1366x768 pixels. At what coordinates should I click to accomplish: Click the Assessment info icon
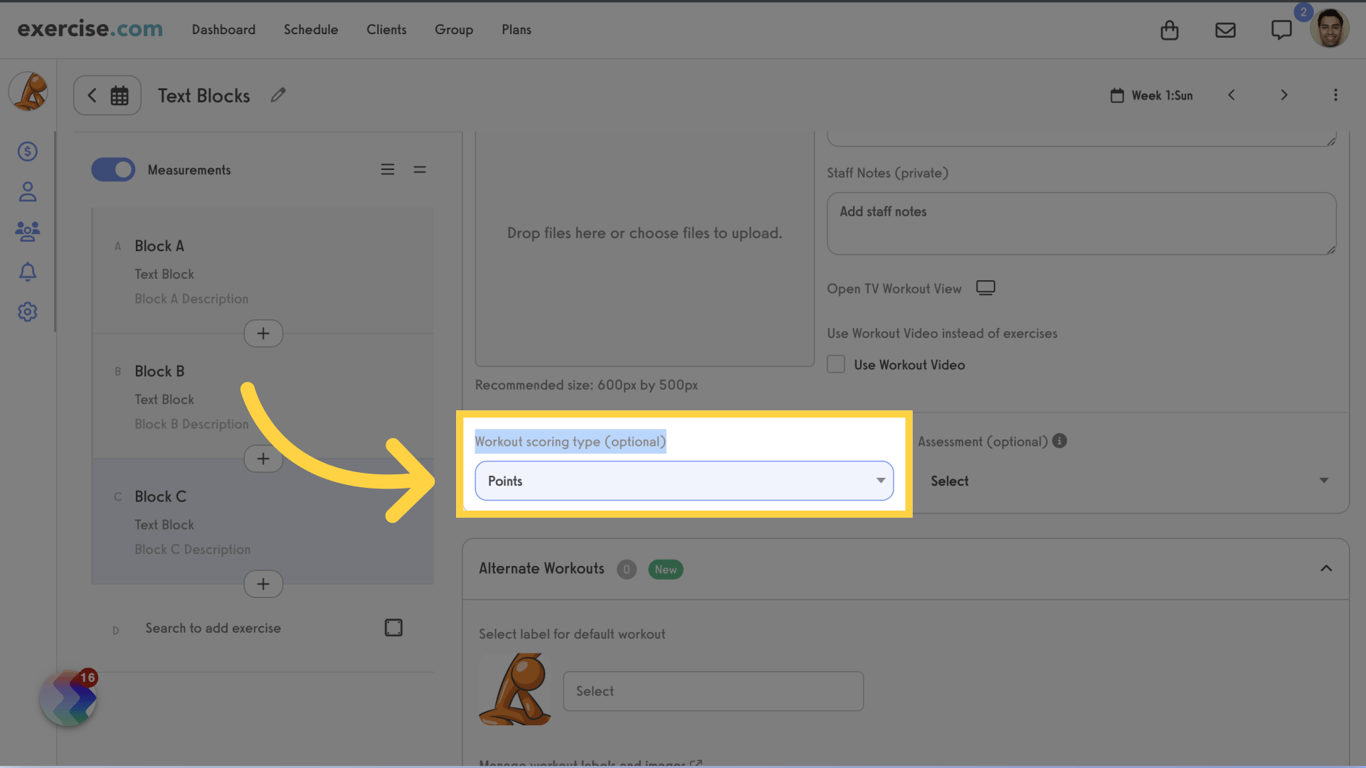1060,441
